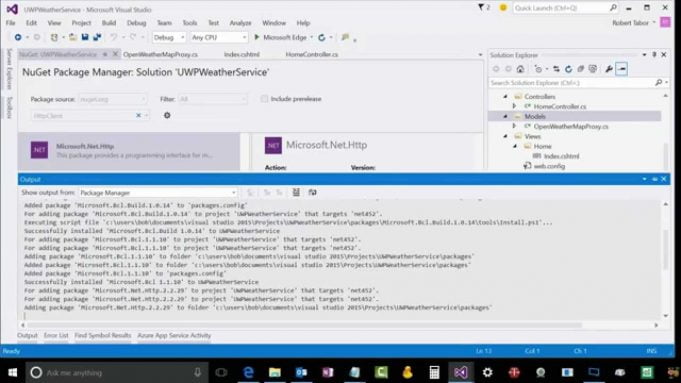Screen dimensions: 681x383
Task: Open the Debug configuration dropdown
Action: [x=169, y=38]
